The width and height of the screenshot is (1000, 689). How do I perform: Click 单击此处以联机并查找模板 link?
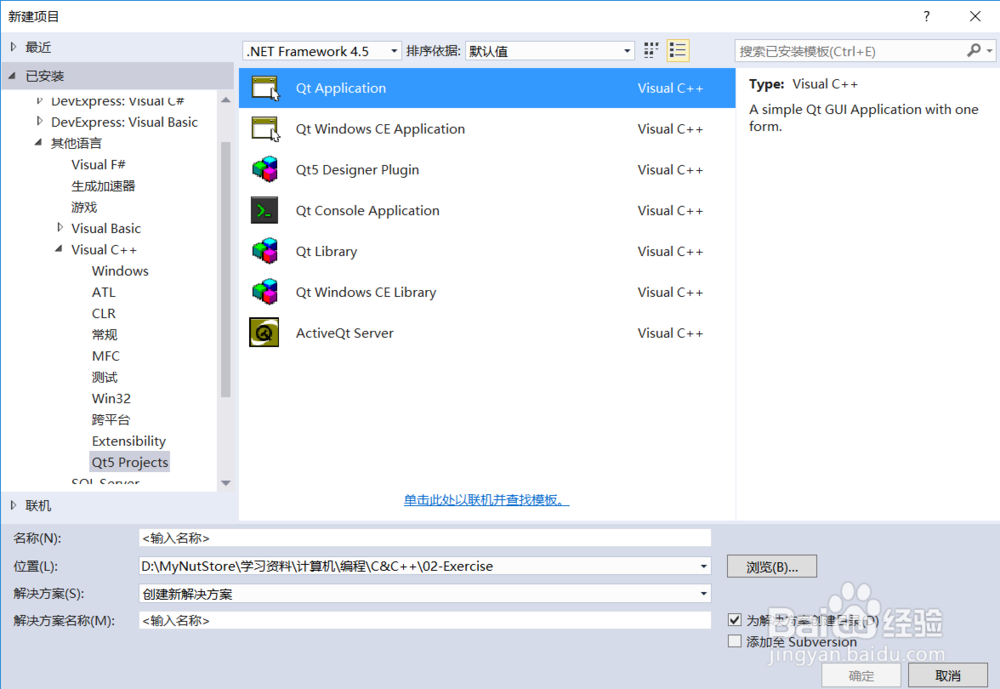[488, 499]
